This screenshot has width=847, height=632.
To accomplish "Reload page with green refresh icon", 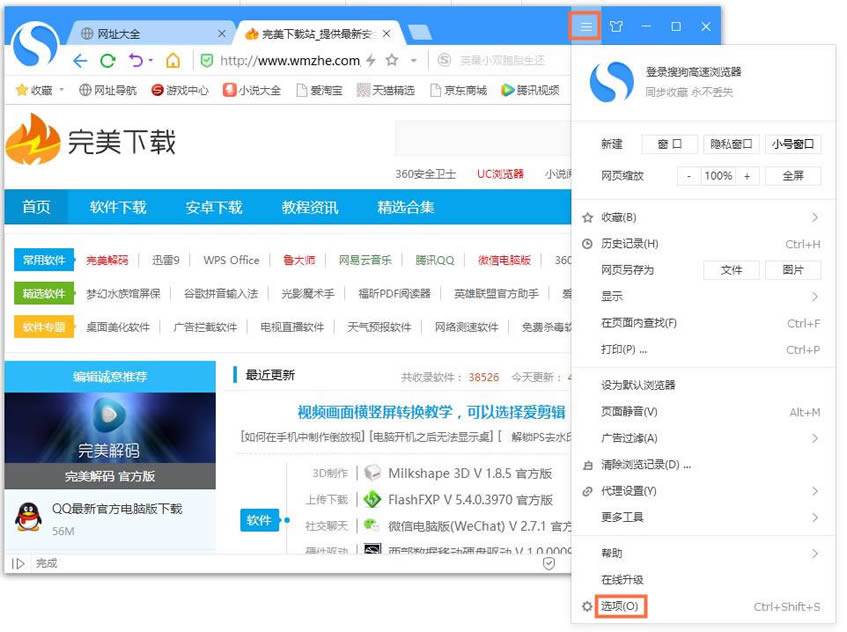I will click(x=108, y=60).
